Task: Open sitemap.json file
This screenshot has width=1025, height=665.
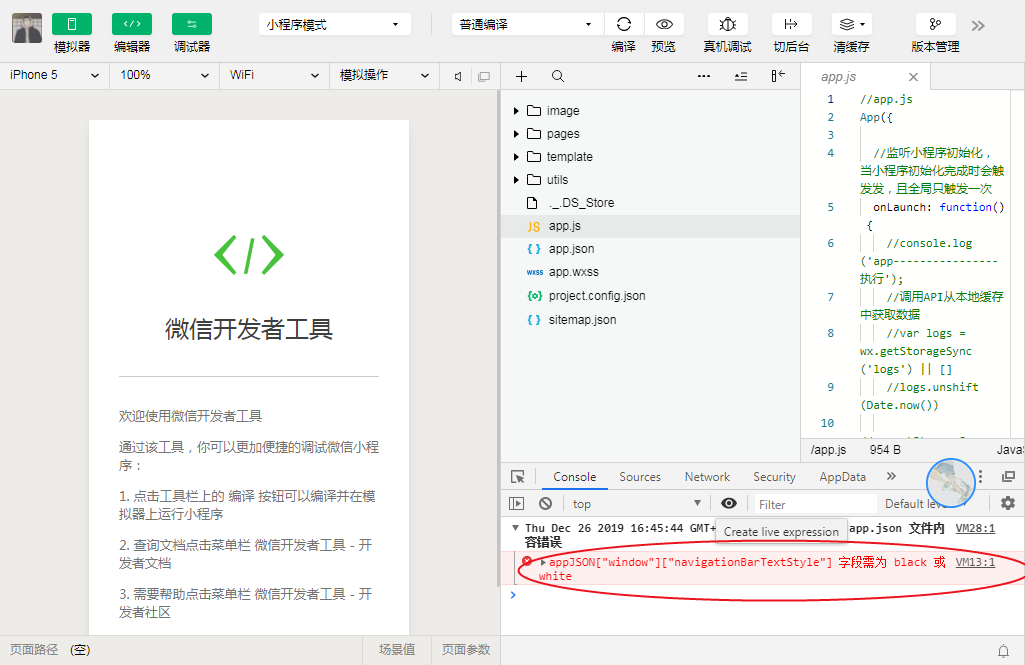Action: pyautogui.click(x=650, y=319)
